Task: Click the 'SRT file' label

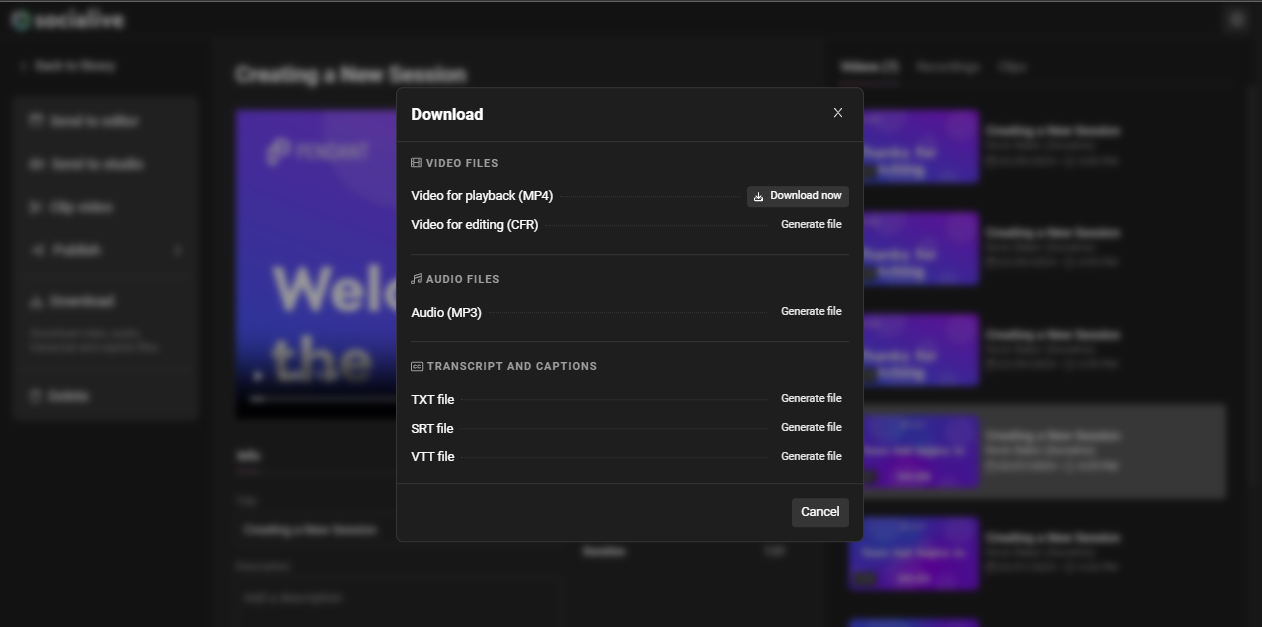Action: 432,429
